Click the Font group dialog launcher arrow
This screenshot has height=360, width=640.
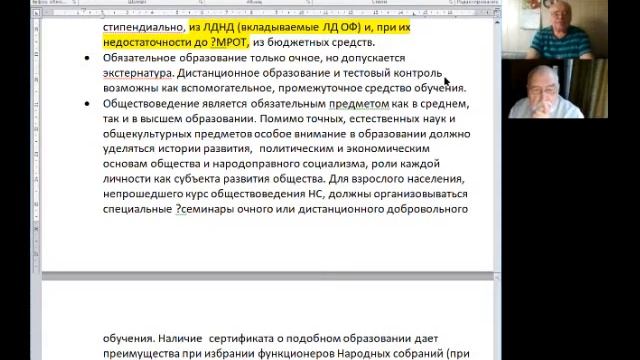201,2
